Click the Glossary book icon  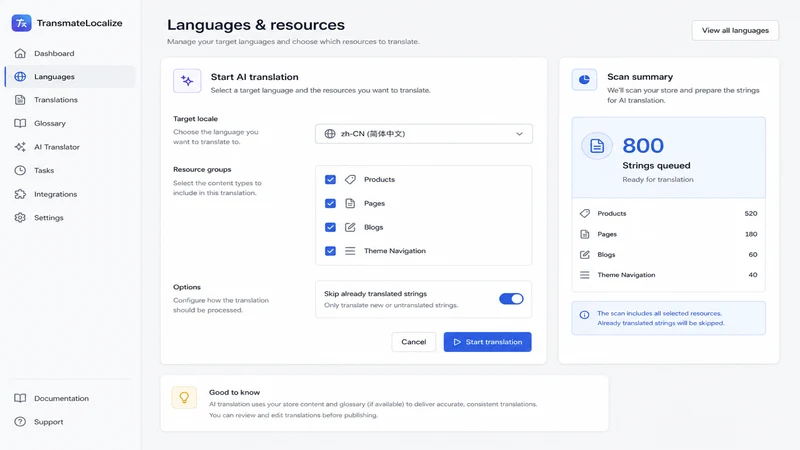(20, 123)
